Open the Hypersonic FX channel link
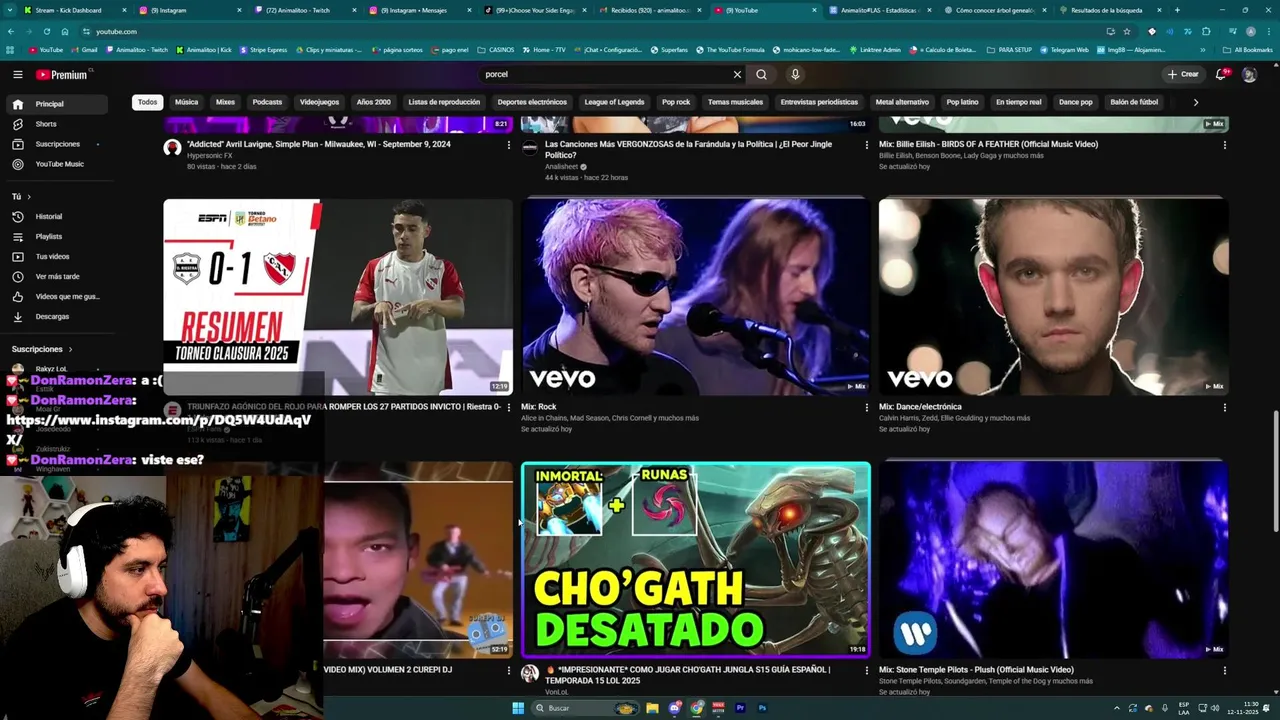The image size is (1280, 720). coord(210,155)
